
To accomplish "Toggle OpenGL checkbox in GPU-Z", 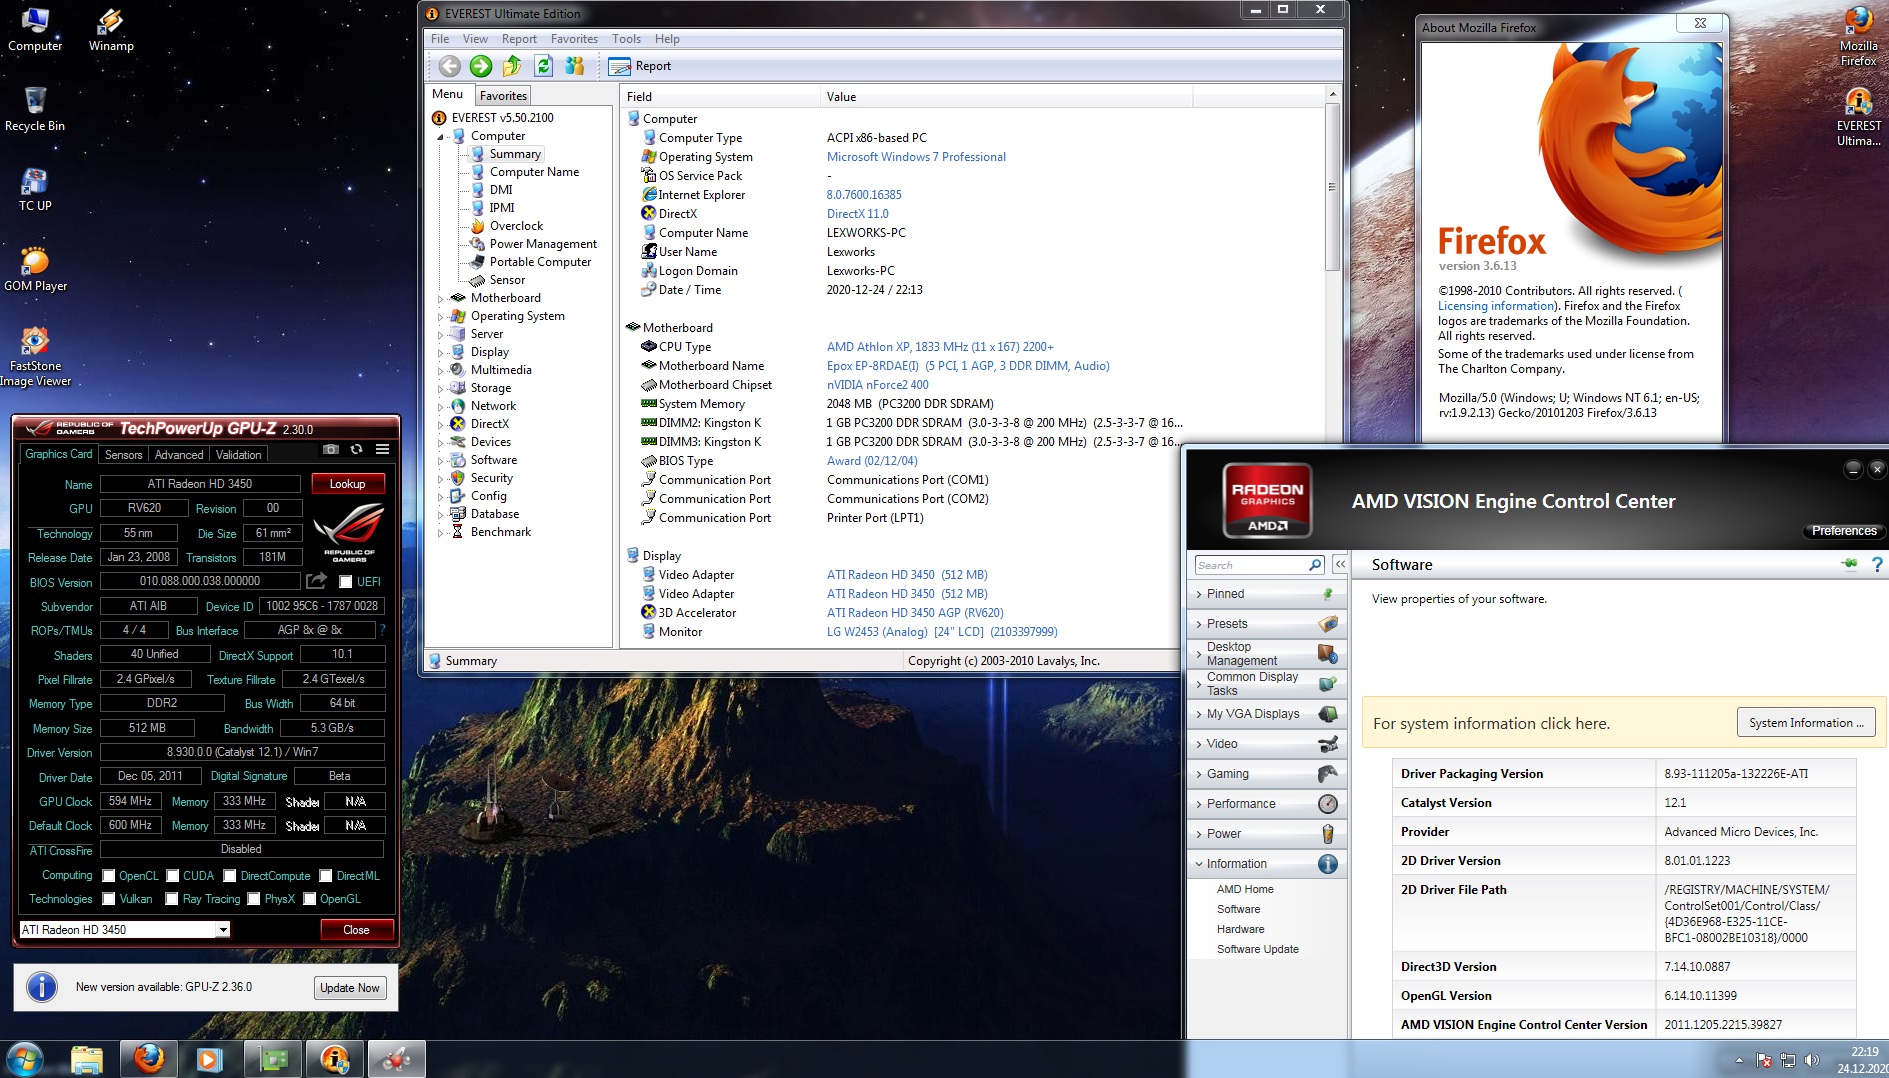I will tap(310, 899).
